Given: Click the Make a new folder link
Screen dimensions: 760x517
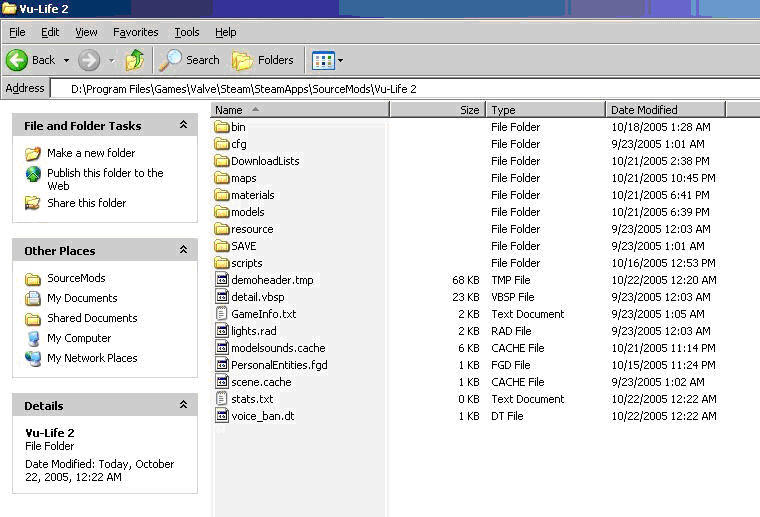Looking at the screenshot, I should pyautogui.click(x=90, y=153).
